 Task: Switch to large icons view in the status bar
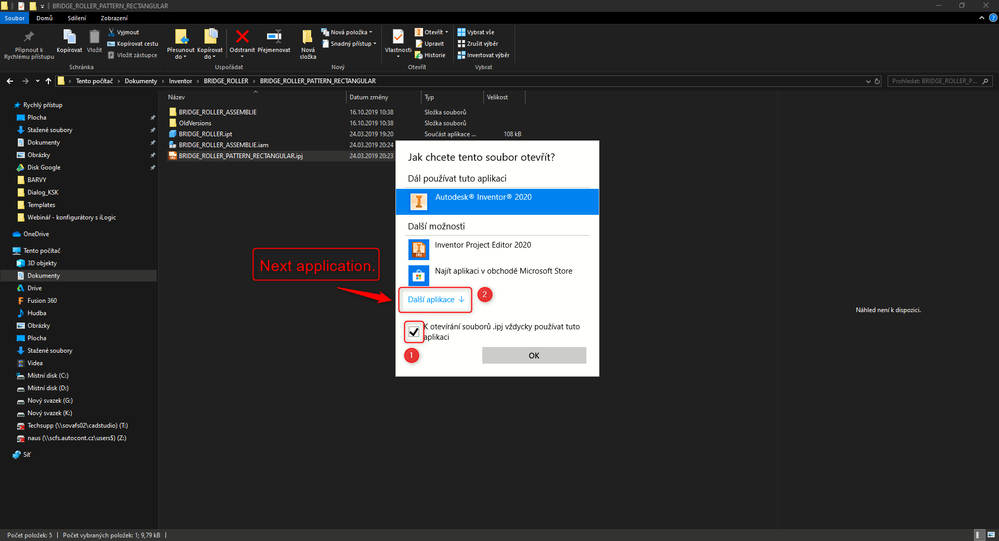pyautogui.click(x=990, y=535)
